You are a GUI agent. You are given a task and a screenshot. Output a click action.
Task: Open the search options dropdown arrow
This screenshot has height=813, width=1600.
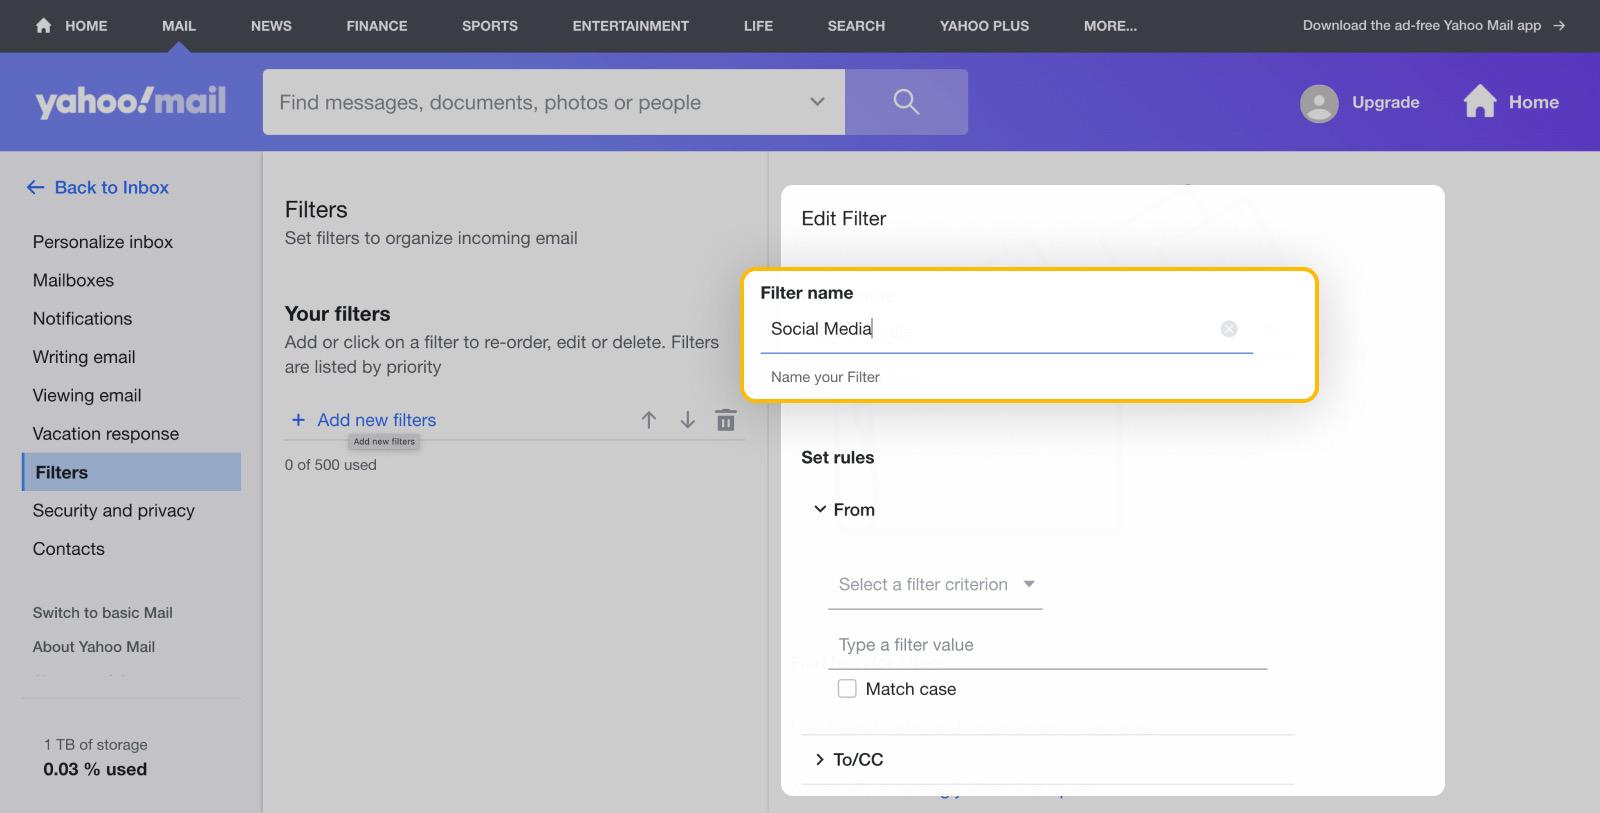pyautogui.click(x=817, y=102)
